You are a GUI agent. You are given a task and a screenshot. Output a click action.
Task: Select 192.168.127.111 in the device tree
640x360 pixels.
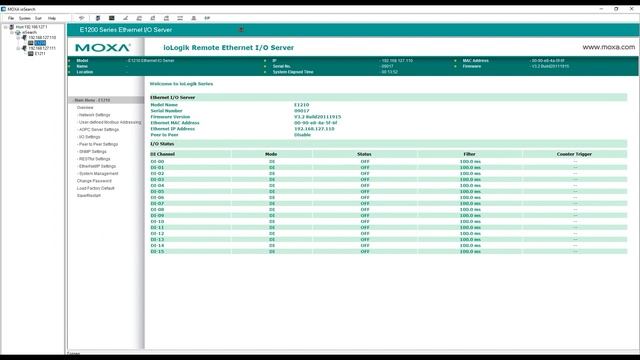[42, 48]
